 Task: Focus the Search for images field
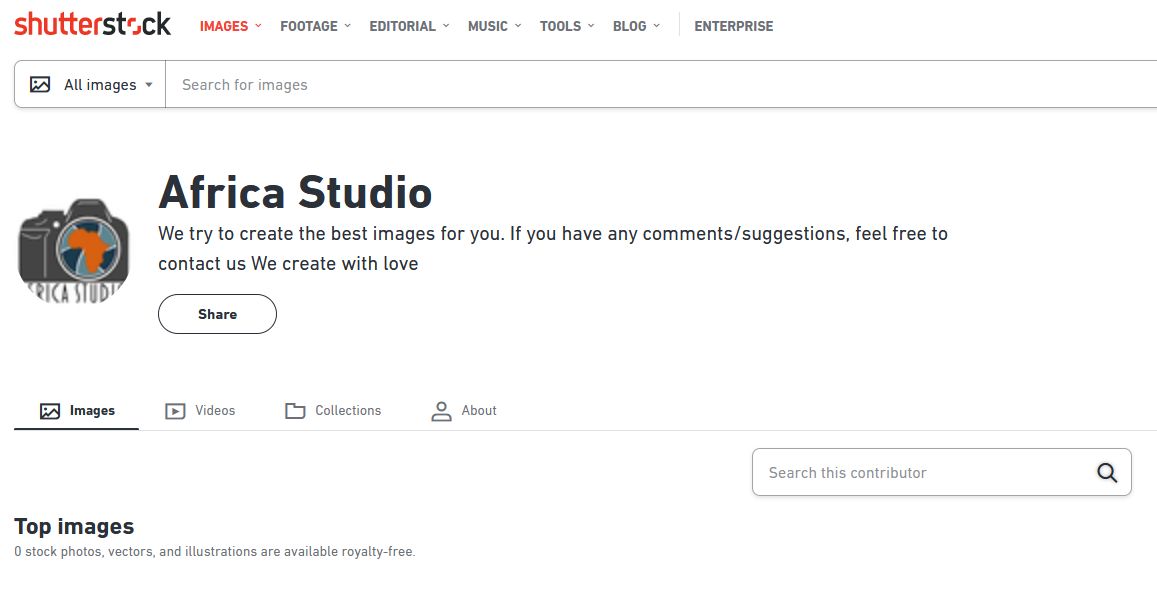tap(660, 84)
